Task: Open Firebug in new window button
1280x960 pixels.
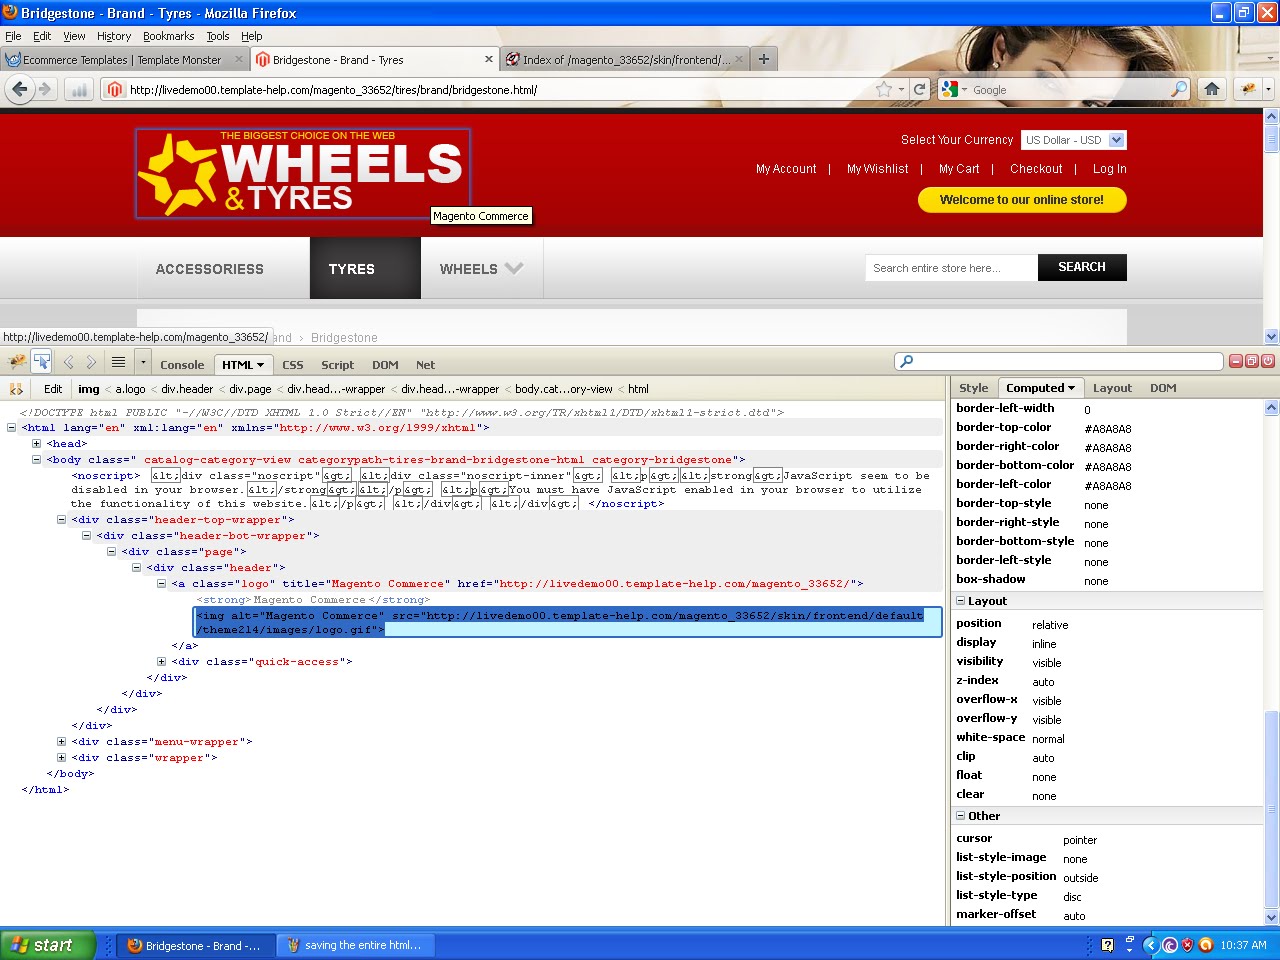Action: click(1252, 361)
